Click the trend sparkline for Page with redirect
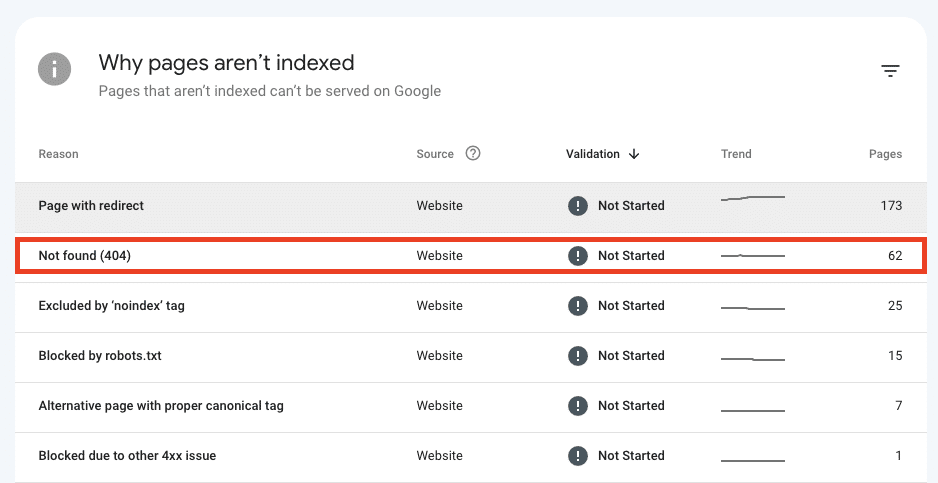 (x=753, y=199)
